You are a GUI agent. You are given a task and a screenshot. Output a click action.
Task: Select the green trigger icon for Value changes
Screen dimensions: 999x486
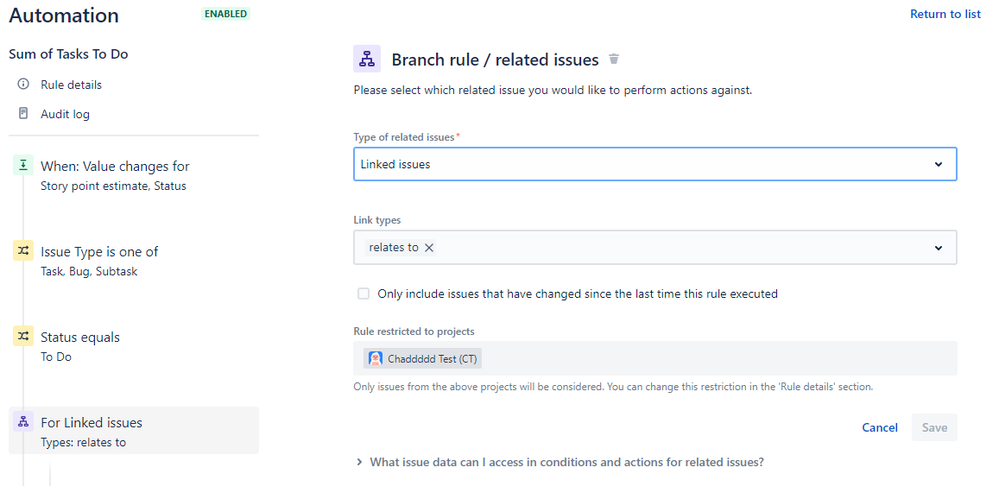click(x=23, y=166)
